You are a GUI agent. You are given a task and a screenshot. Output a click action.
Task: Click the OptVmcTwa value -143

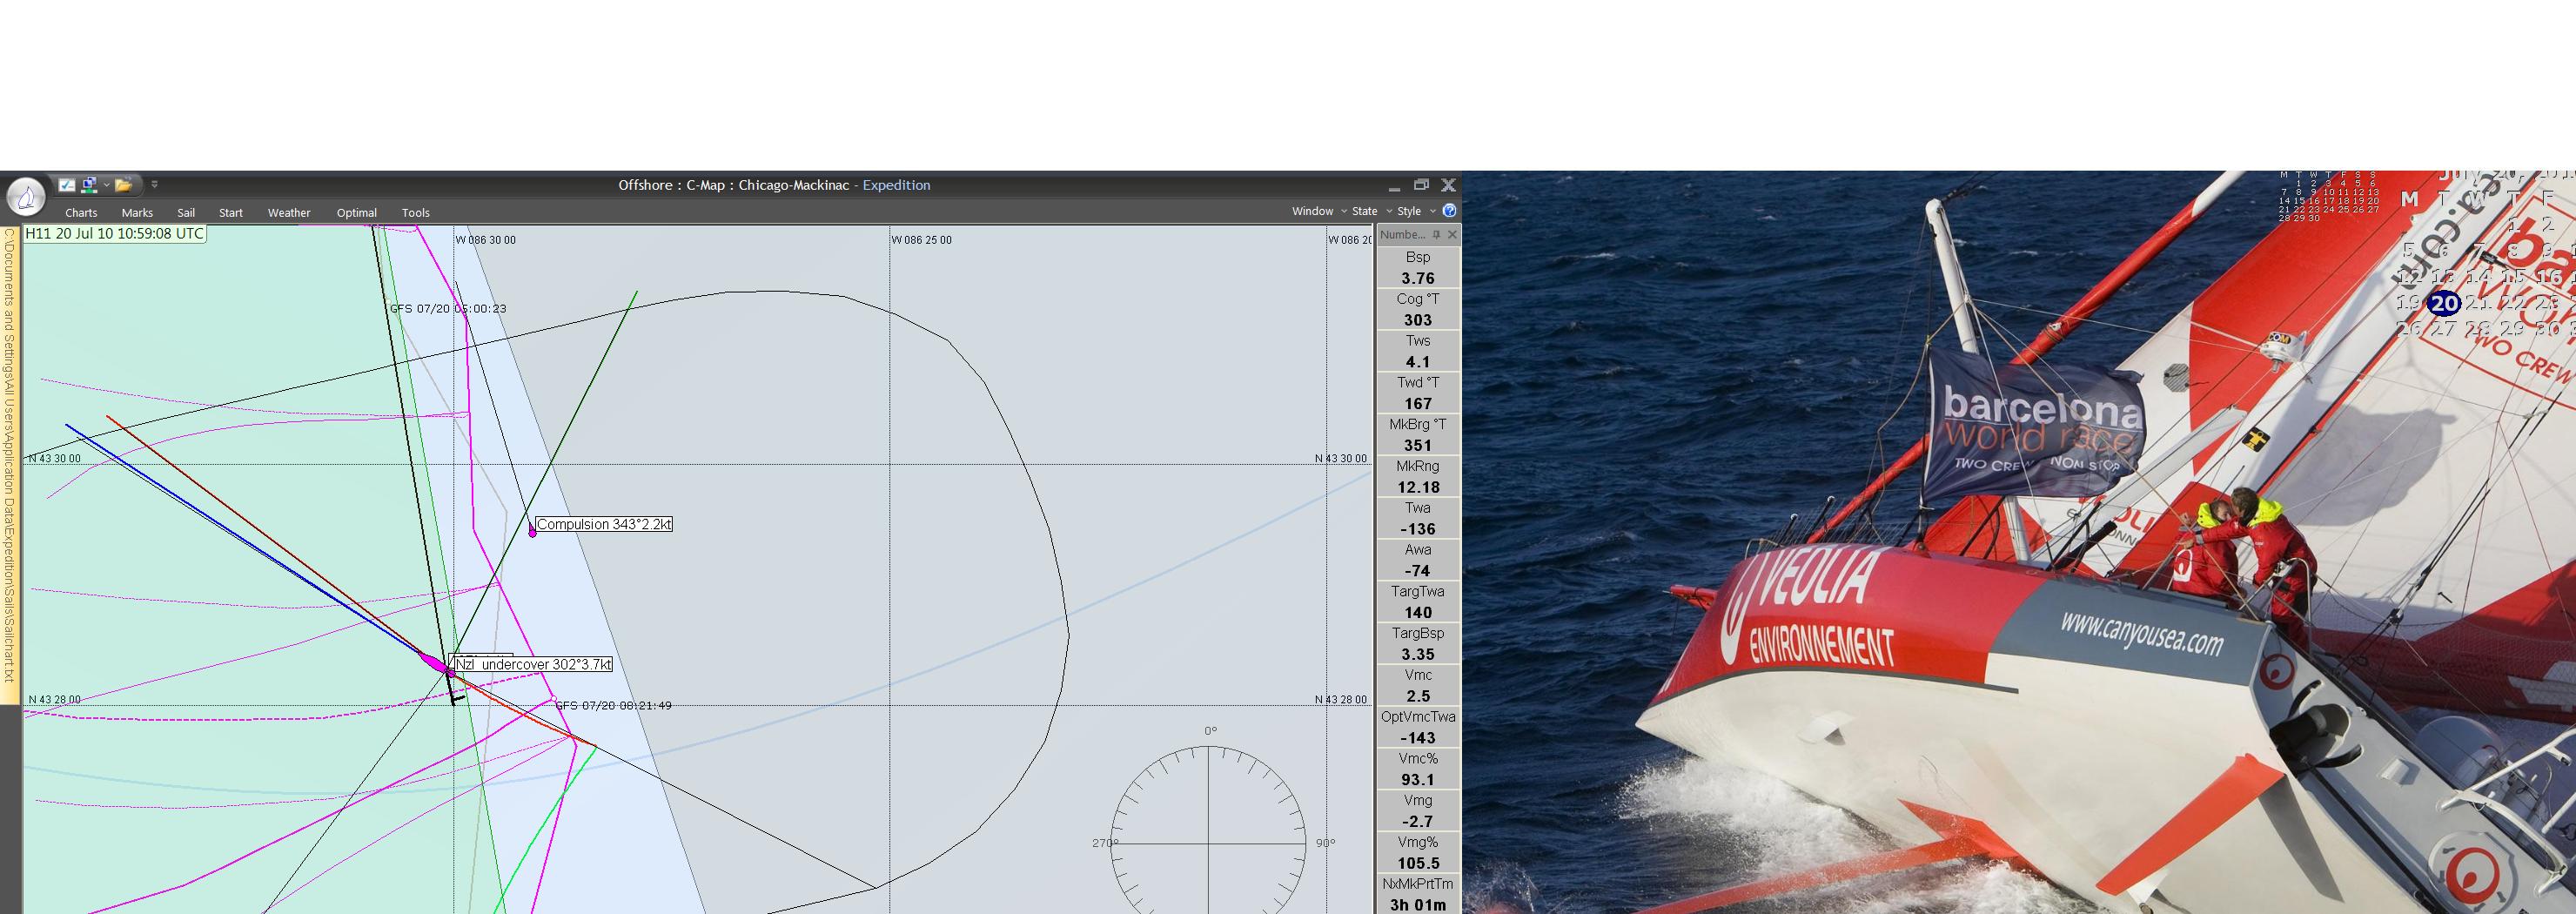pyautogui.click(x=1418, y=739)
